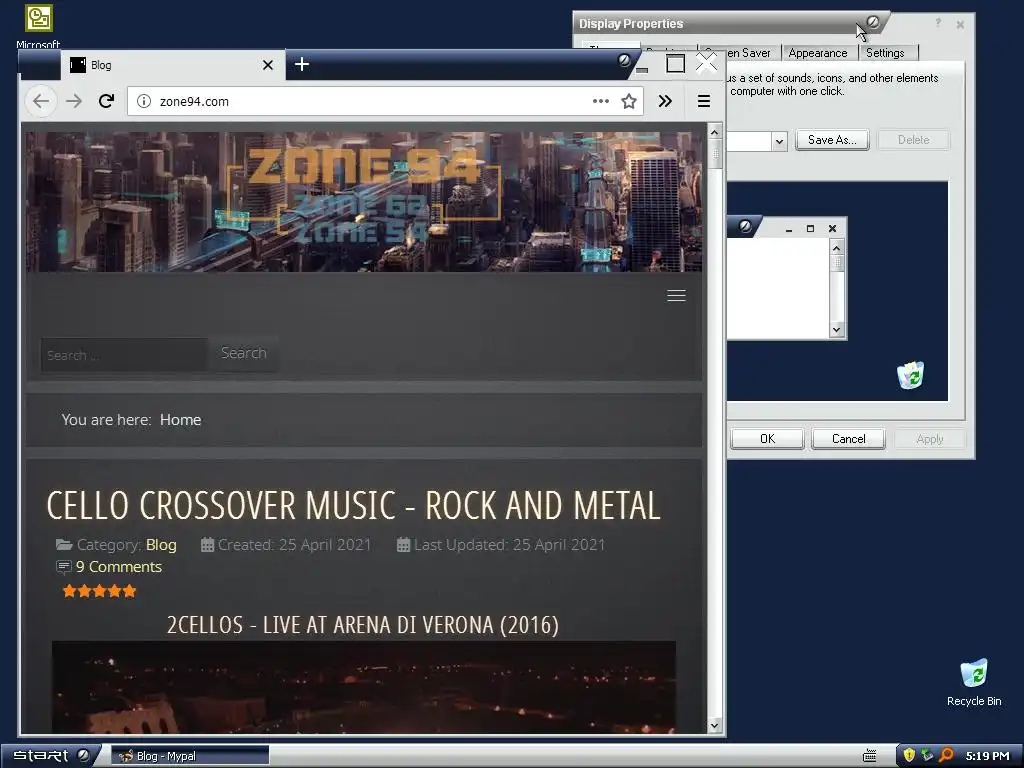Maximize the Mypal browser window
Screen dimensions: 1024x768
pyautogui.click(x=675, y=64)
